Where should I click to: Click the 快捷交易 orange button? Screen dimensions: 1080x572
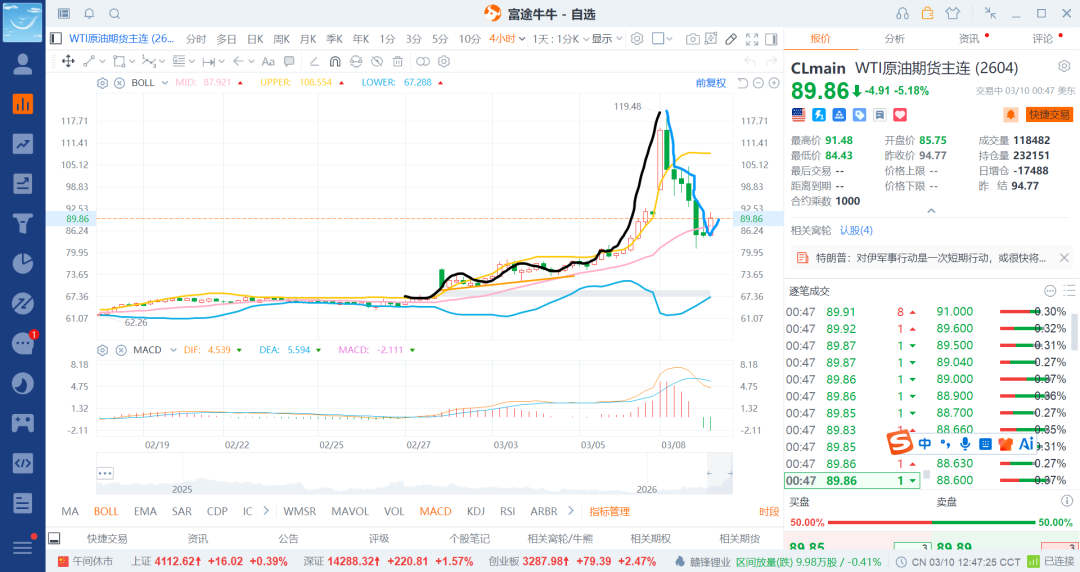pos(1049,114)
